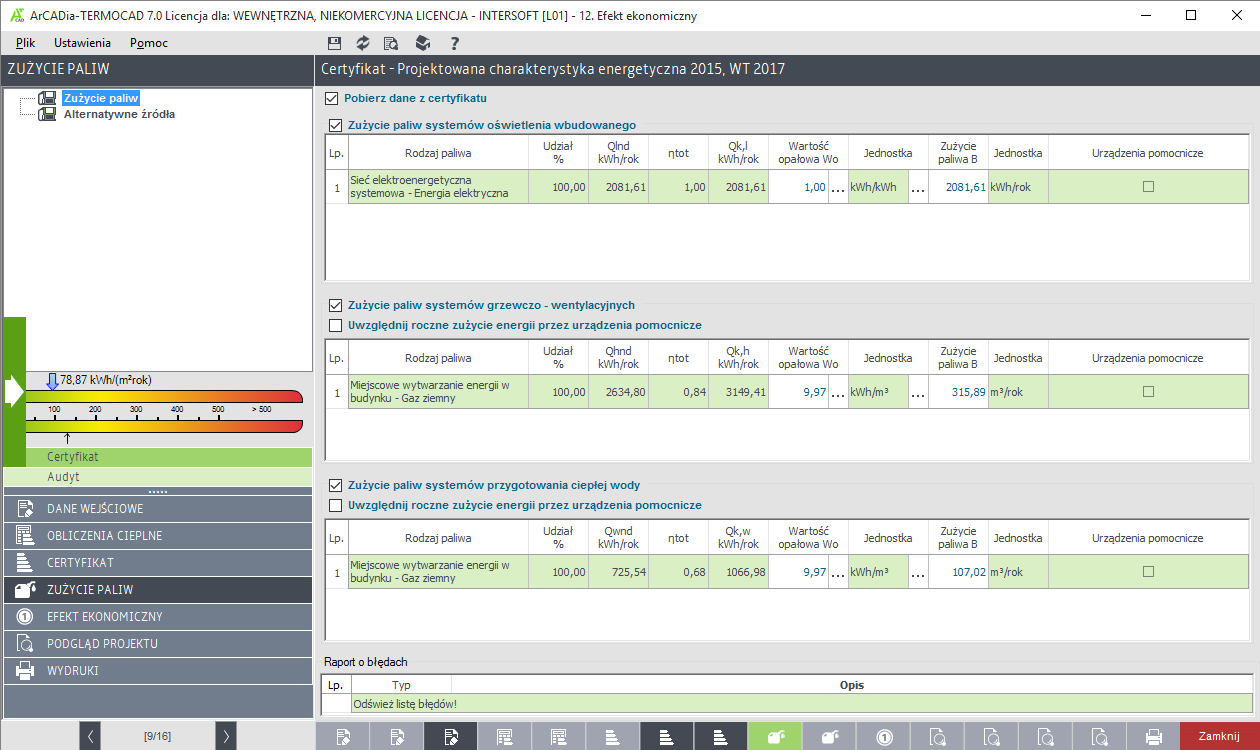Click the ZUŻYCIE PALIW sidebar icon
Viewport: 1260px width, 750px height.
pyautogui.click(x=27, y=589)
